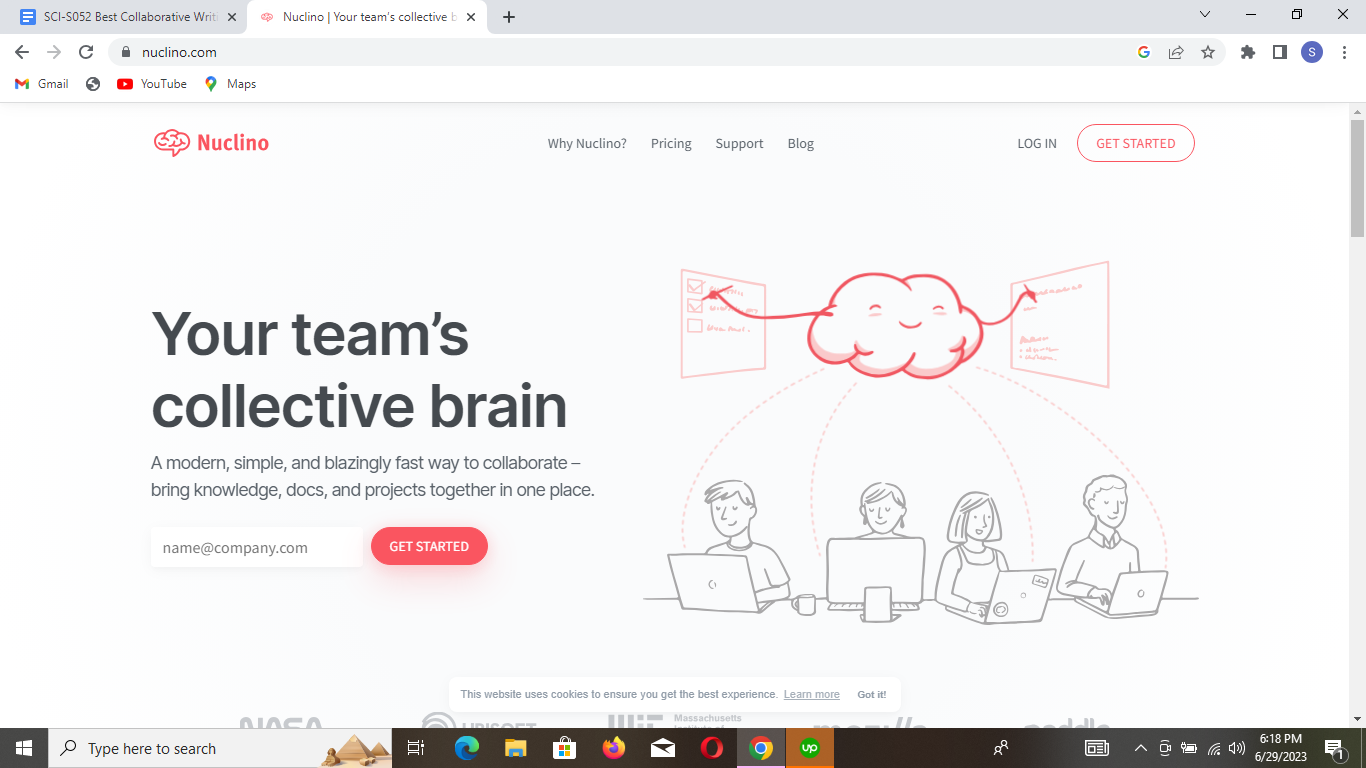Viewport: 1366px width, 768px height.
Task: Open YouTube from the bookmarks bar
Action: (151, 84)
